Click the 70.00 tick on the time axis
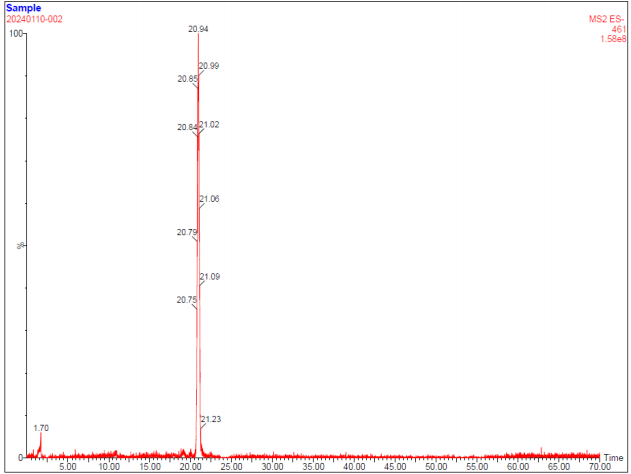Screen dimensions: 631x474 click(x=600, y=467)
